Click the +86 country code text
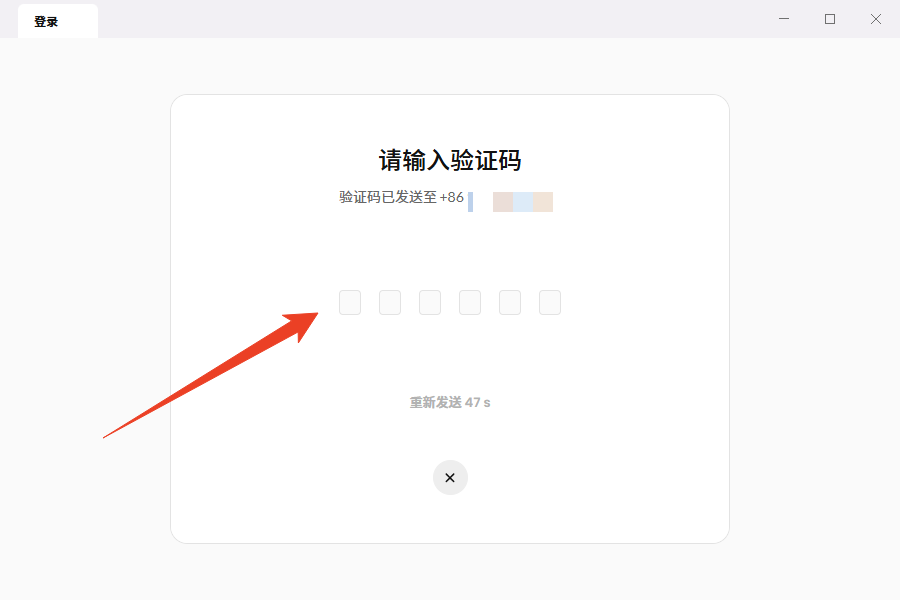 click(x=452, y=198)
